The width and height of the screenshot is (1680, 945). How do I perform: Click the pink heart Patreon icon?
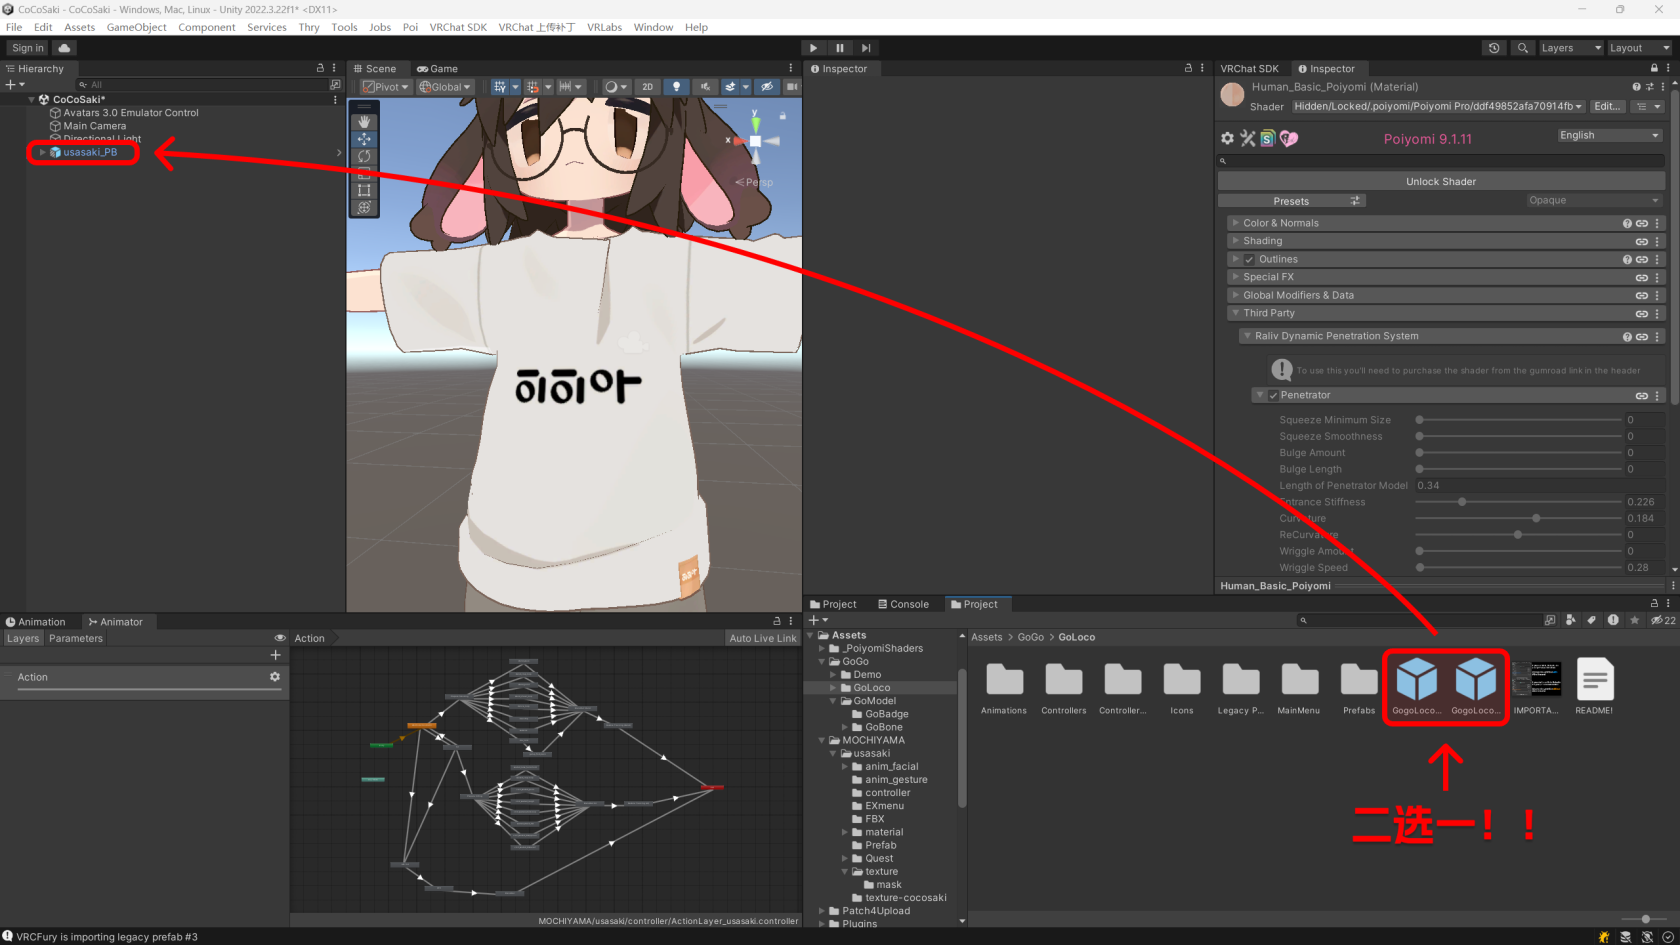pos(1289,139)
